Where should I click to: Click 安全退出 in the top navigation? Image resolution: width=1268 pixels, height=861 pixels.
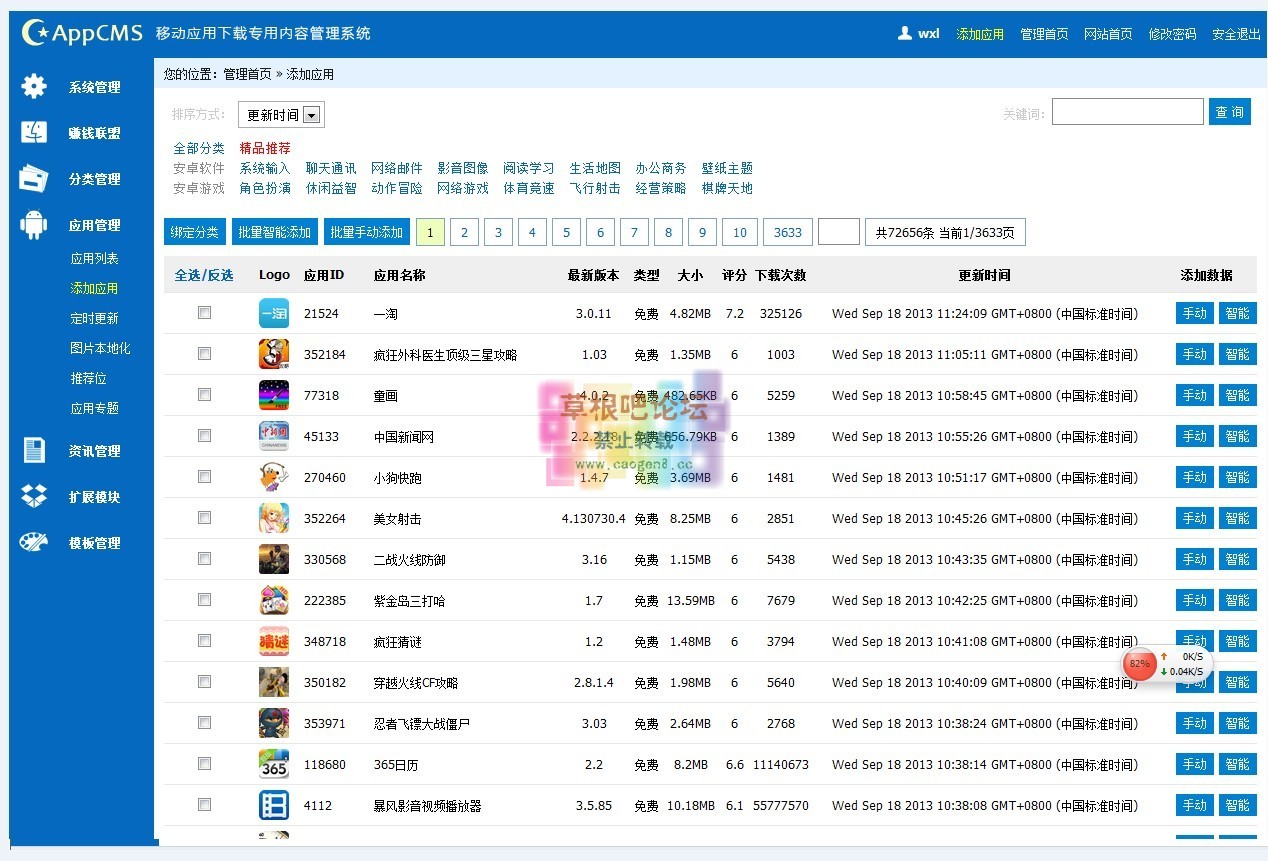pyautogui.click(x=1236, y=34)
